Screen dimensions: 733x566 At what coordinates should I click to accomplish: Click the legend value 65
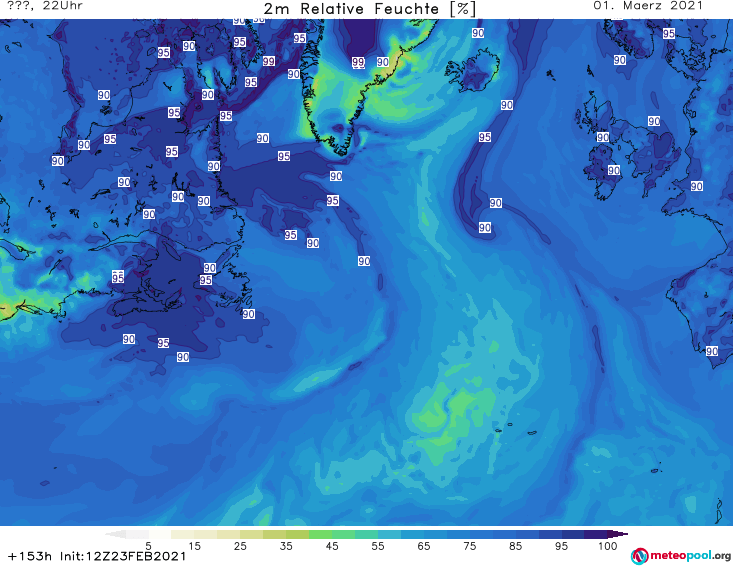coord(423,546)
